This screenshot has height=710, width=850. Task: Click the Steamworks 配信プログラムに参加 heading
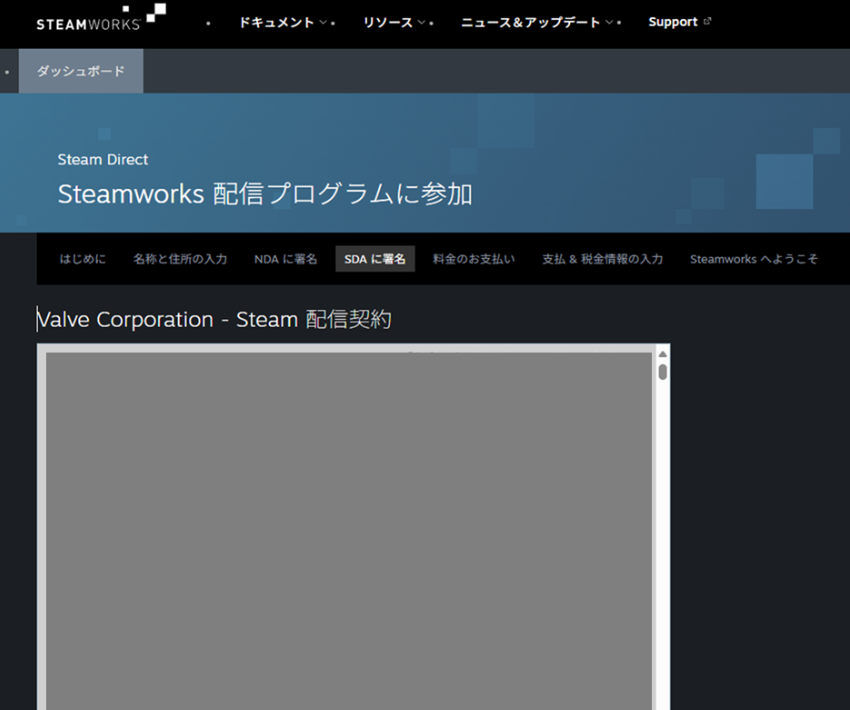(265, 194)
